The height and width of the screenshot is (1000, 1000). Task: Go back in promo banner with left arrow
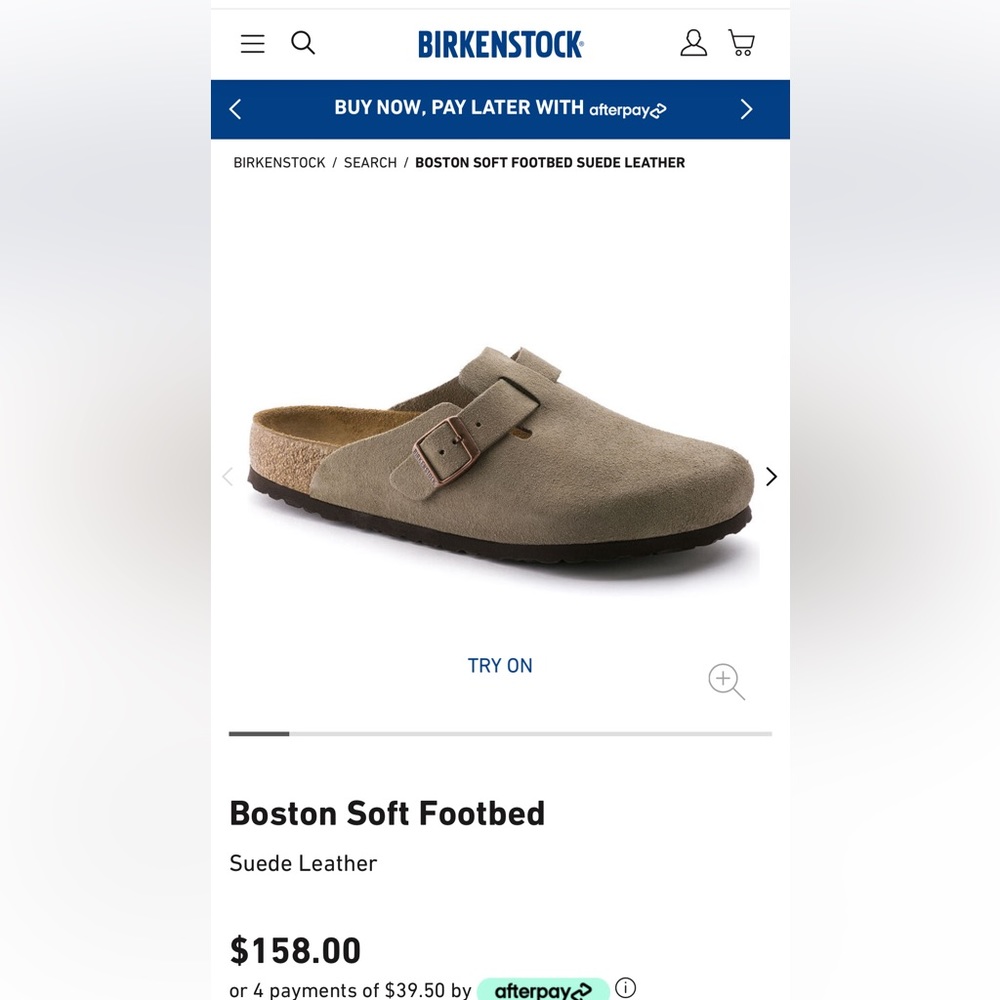(235, 108)
